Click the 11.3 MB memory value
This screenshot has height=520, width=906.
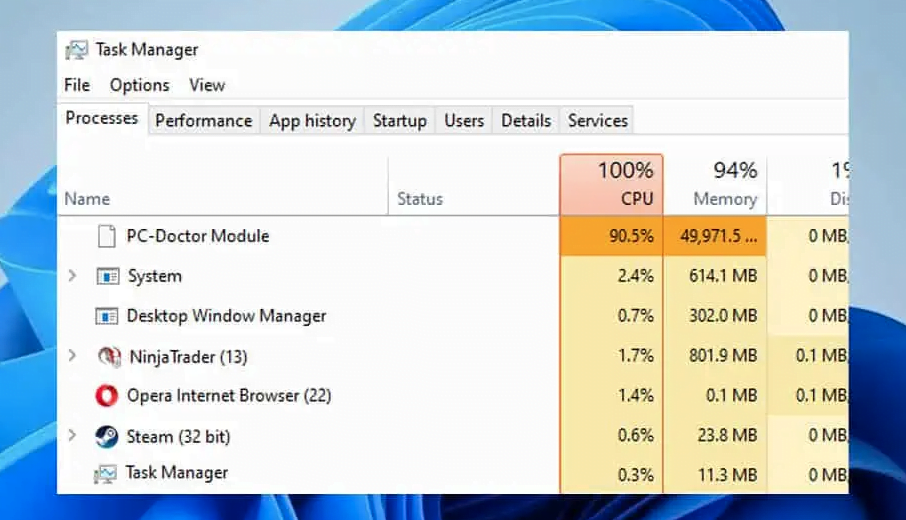coord(727,475)
